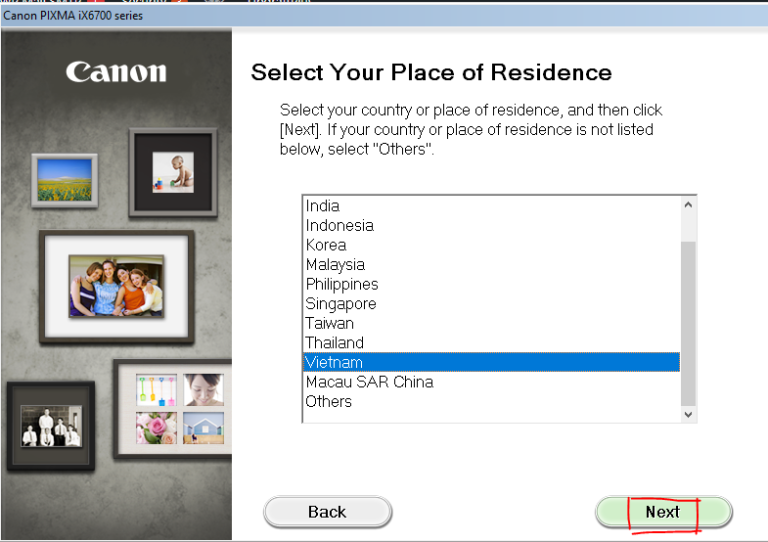Click the Canon logo
The height and width of the screenshot is (542, 768).
coord(116,72)
